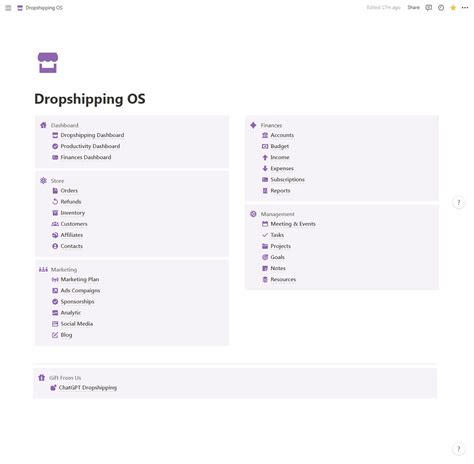Click the comments speech bubble icon
This screenshot has width=474, height=464.
coord(429,8)
